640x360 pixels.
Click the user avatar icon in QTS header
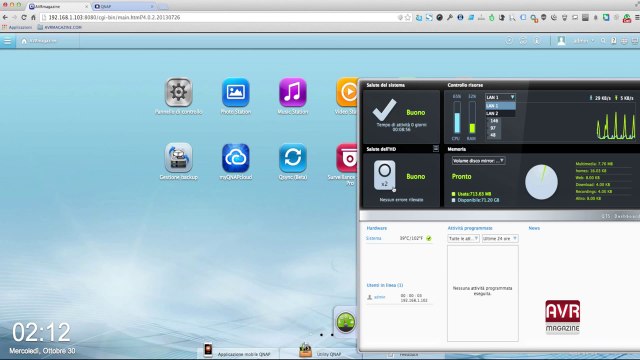click(561, 41)
